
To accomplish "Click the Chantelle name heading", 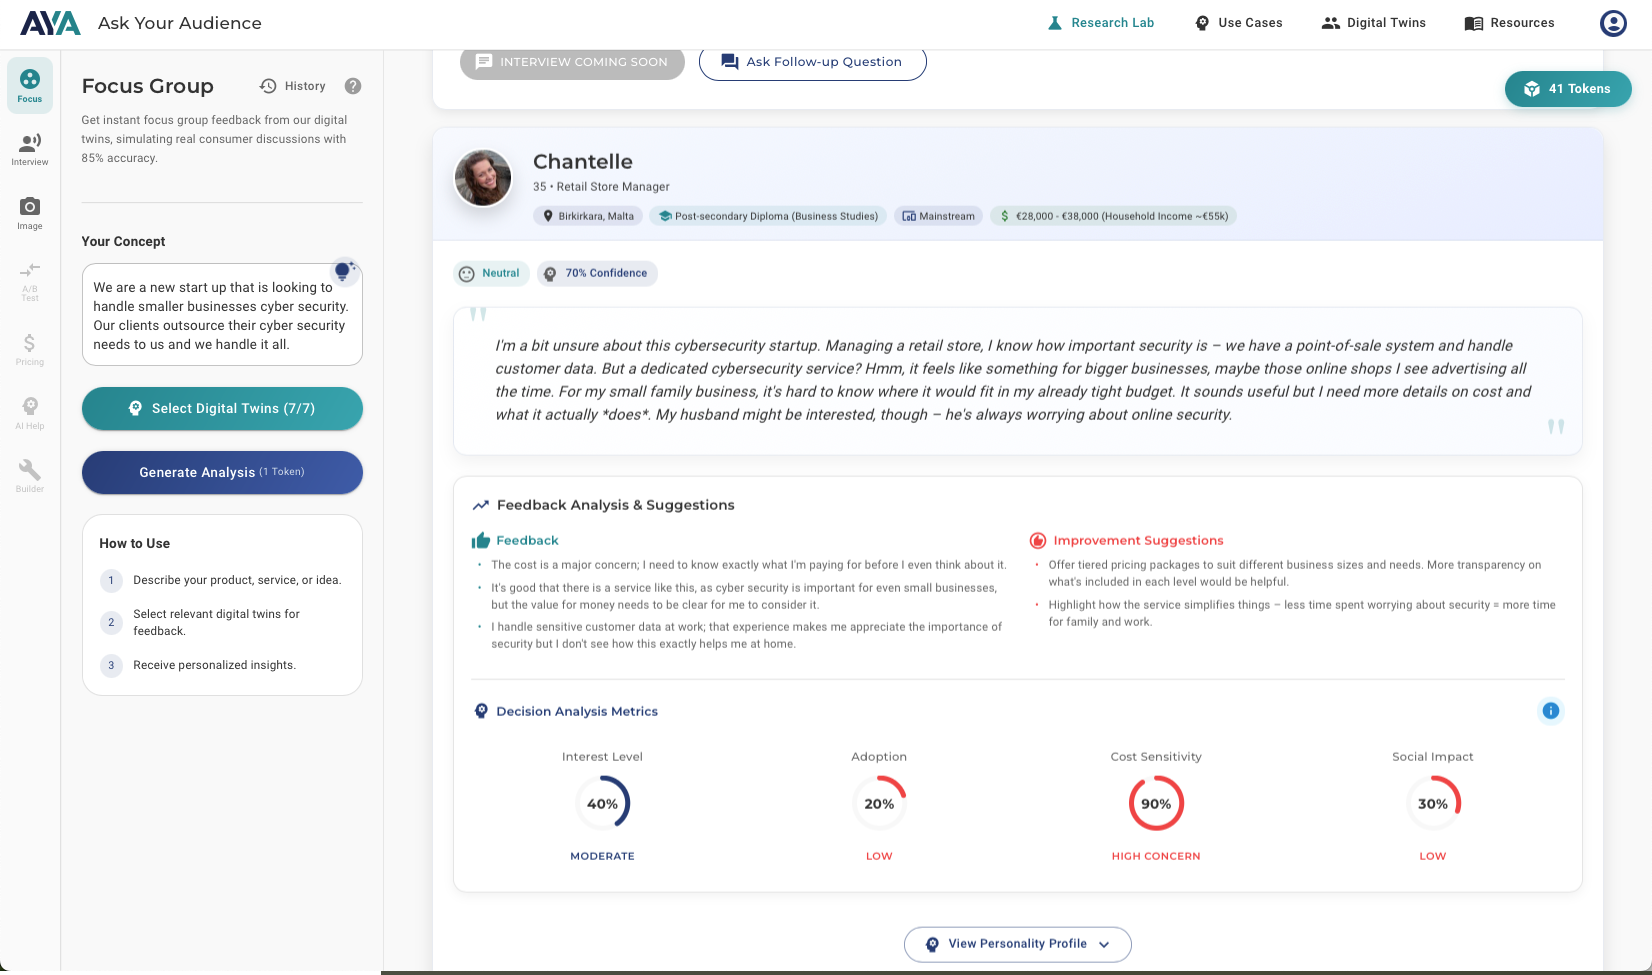I will 583,162.
